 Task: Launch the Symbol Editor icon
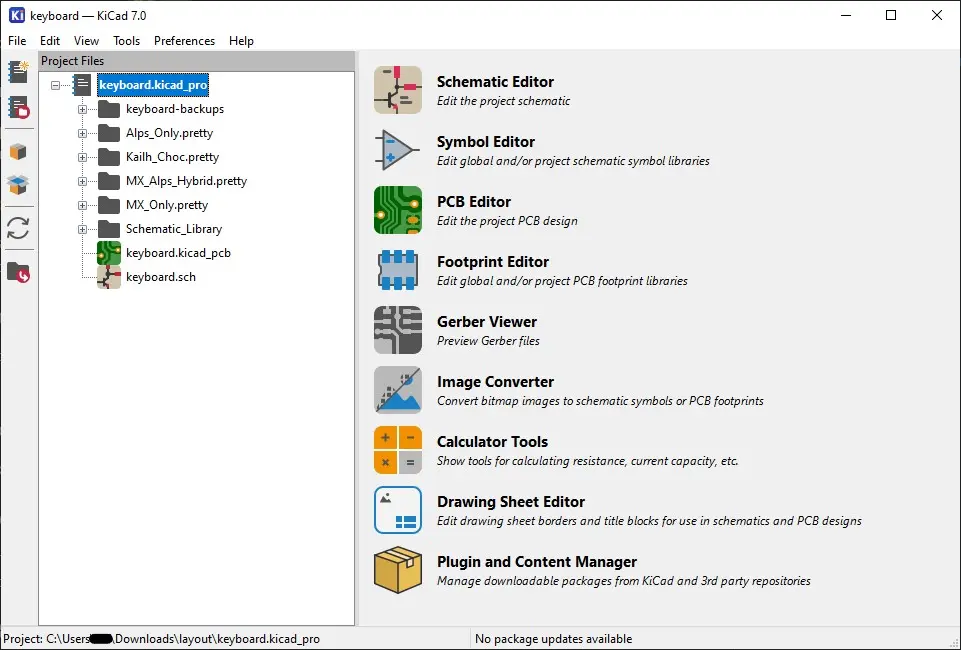point(398,150)
